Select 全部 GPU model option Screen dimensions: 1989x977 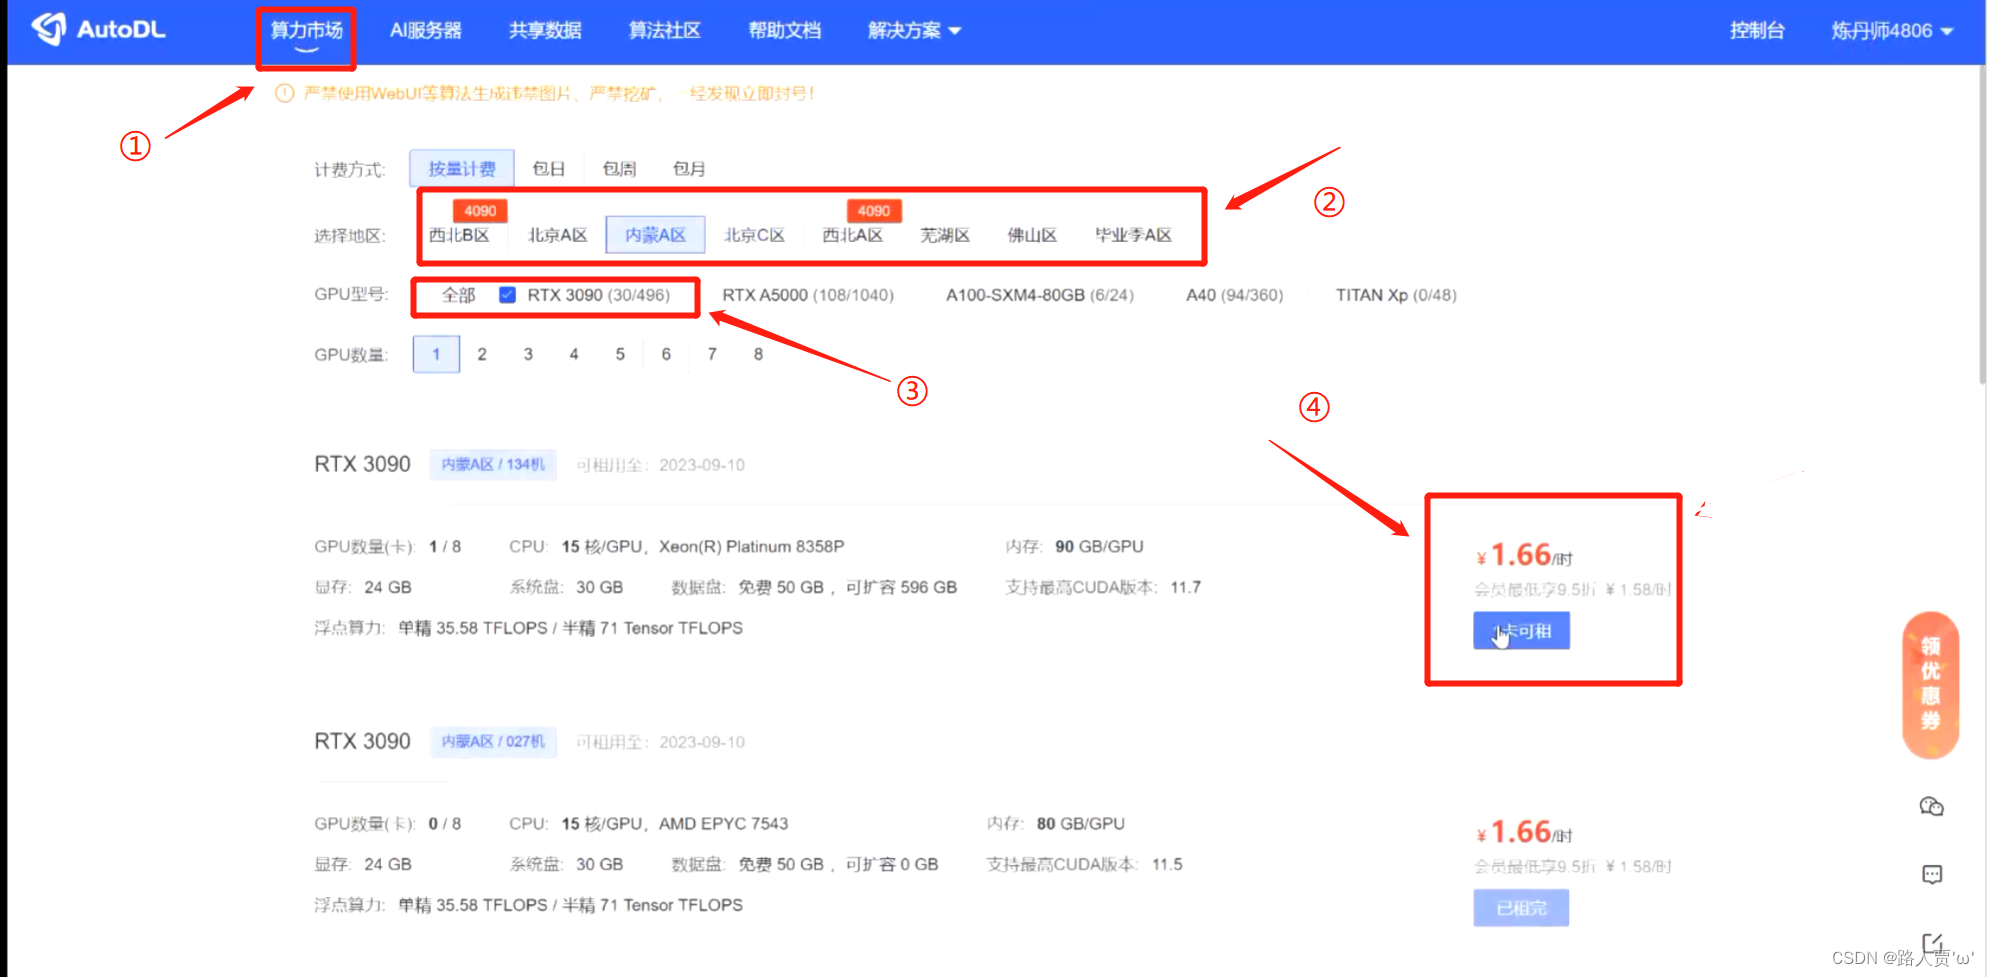(x=458, y=294)
